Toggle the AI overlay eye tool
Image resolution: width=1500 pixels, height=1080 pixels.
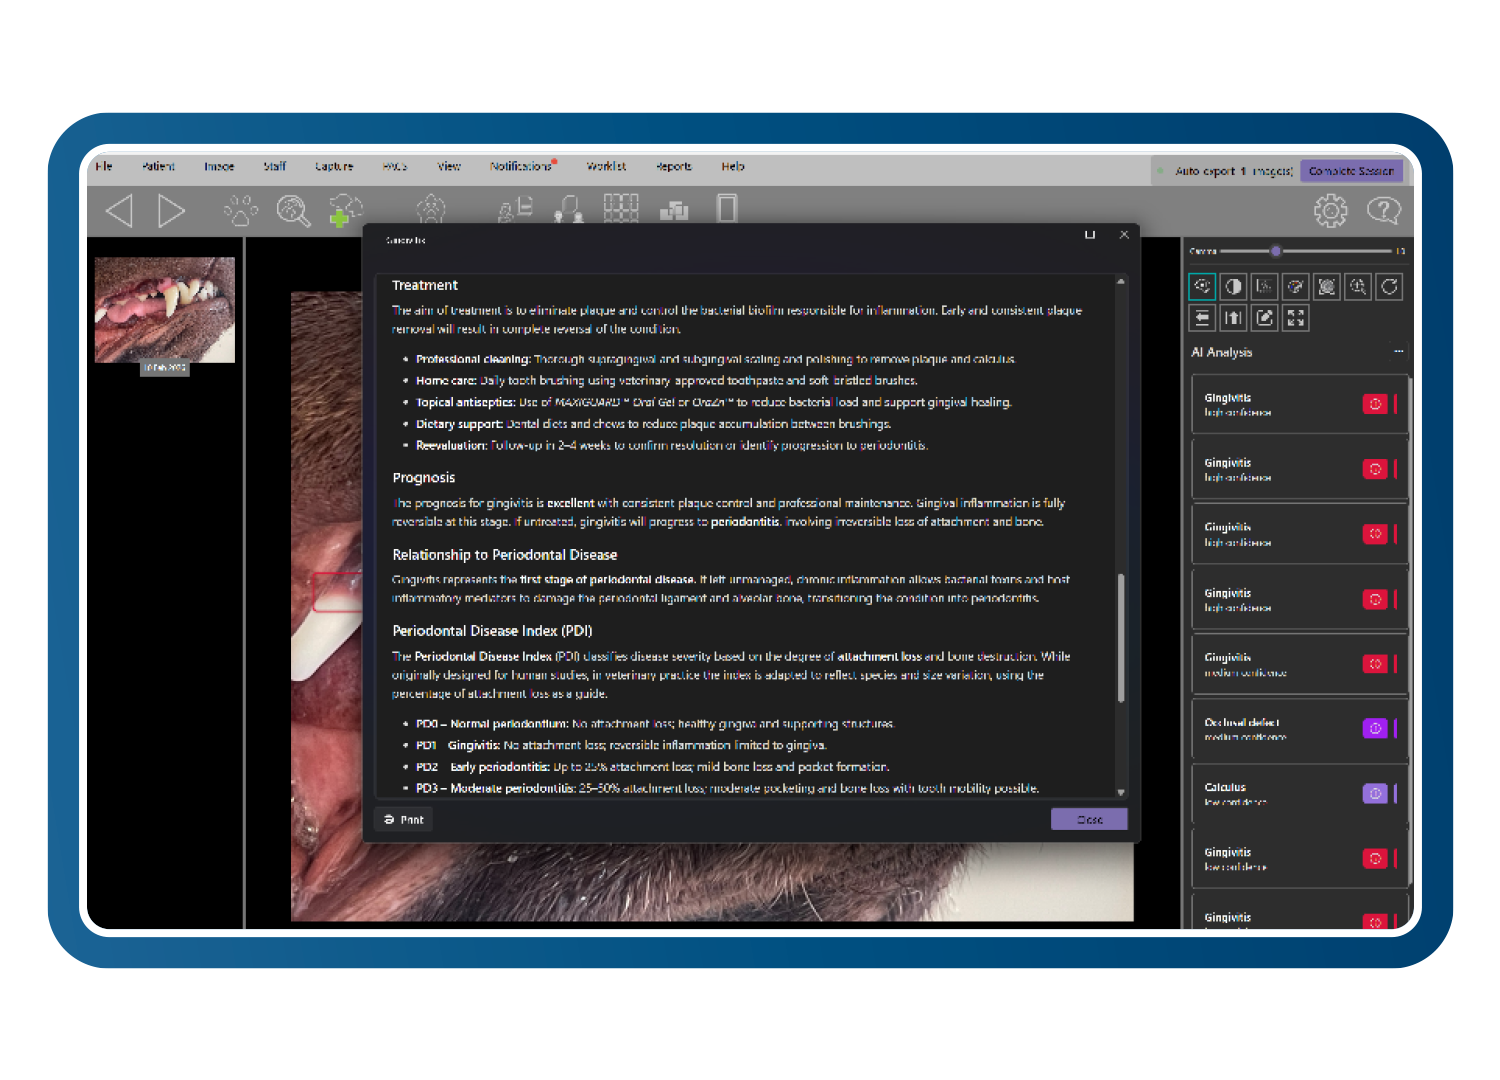[1202, 287]
